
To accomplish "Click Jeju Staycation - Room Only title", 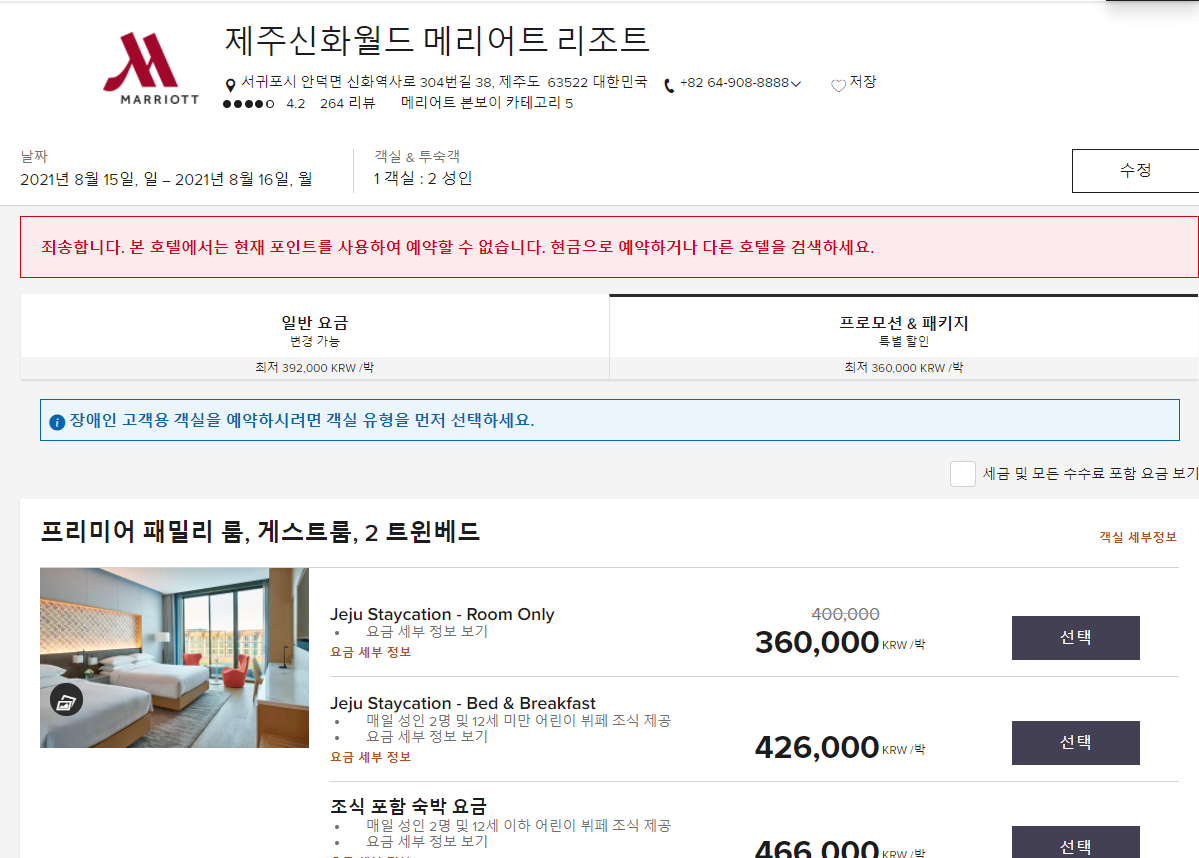I will tap(442, 615).
